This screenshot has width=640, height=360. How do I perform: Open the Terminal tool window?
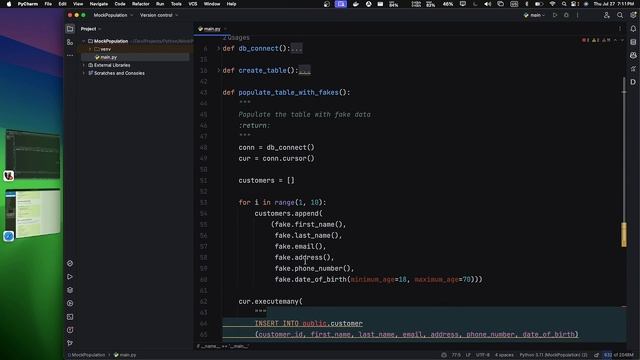click(x=70, y=317)
